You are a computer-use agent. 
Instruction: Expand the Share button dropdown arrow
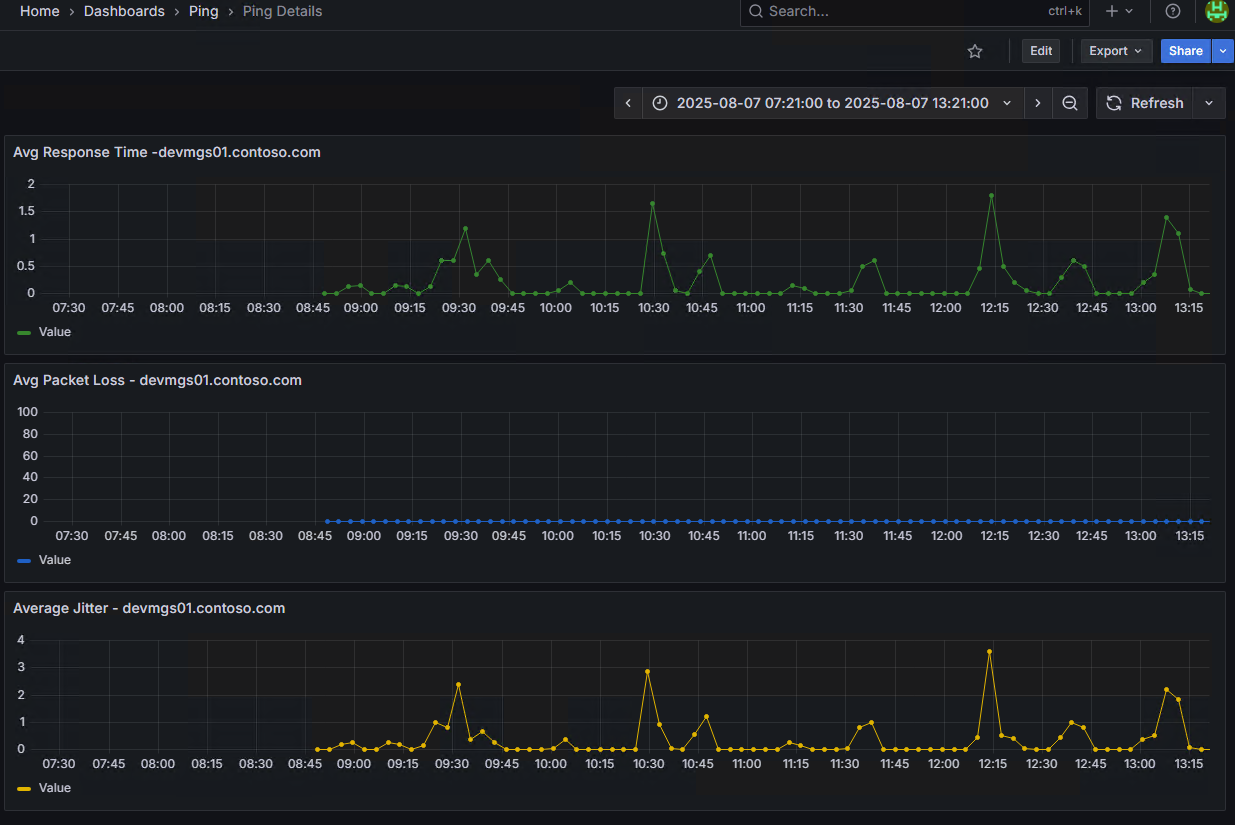click(x=1223, y=51)
